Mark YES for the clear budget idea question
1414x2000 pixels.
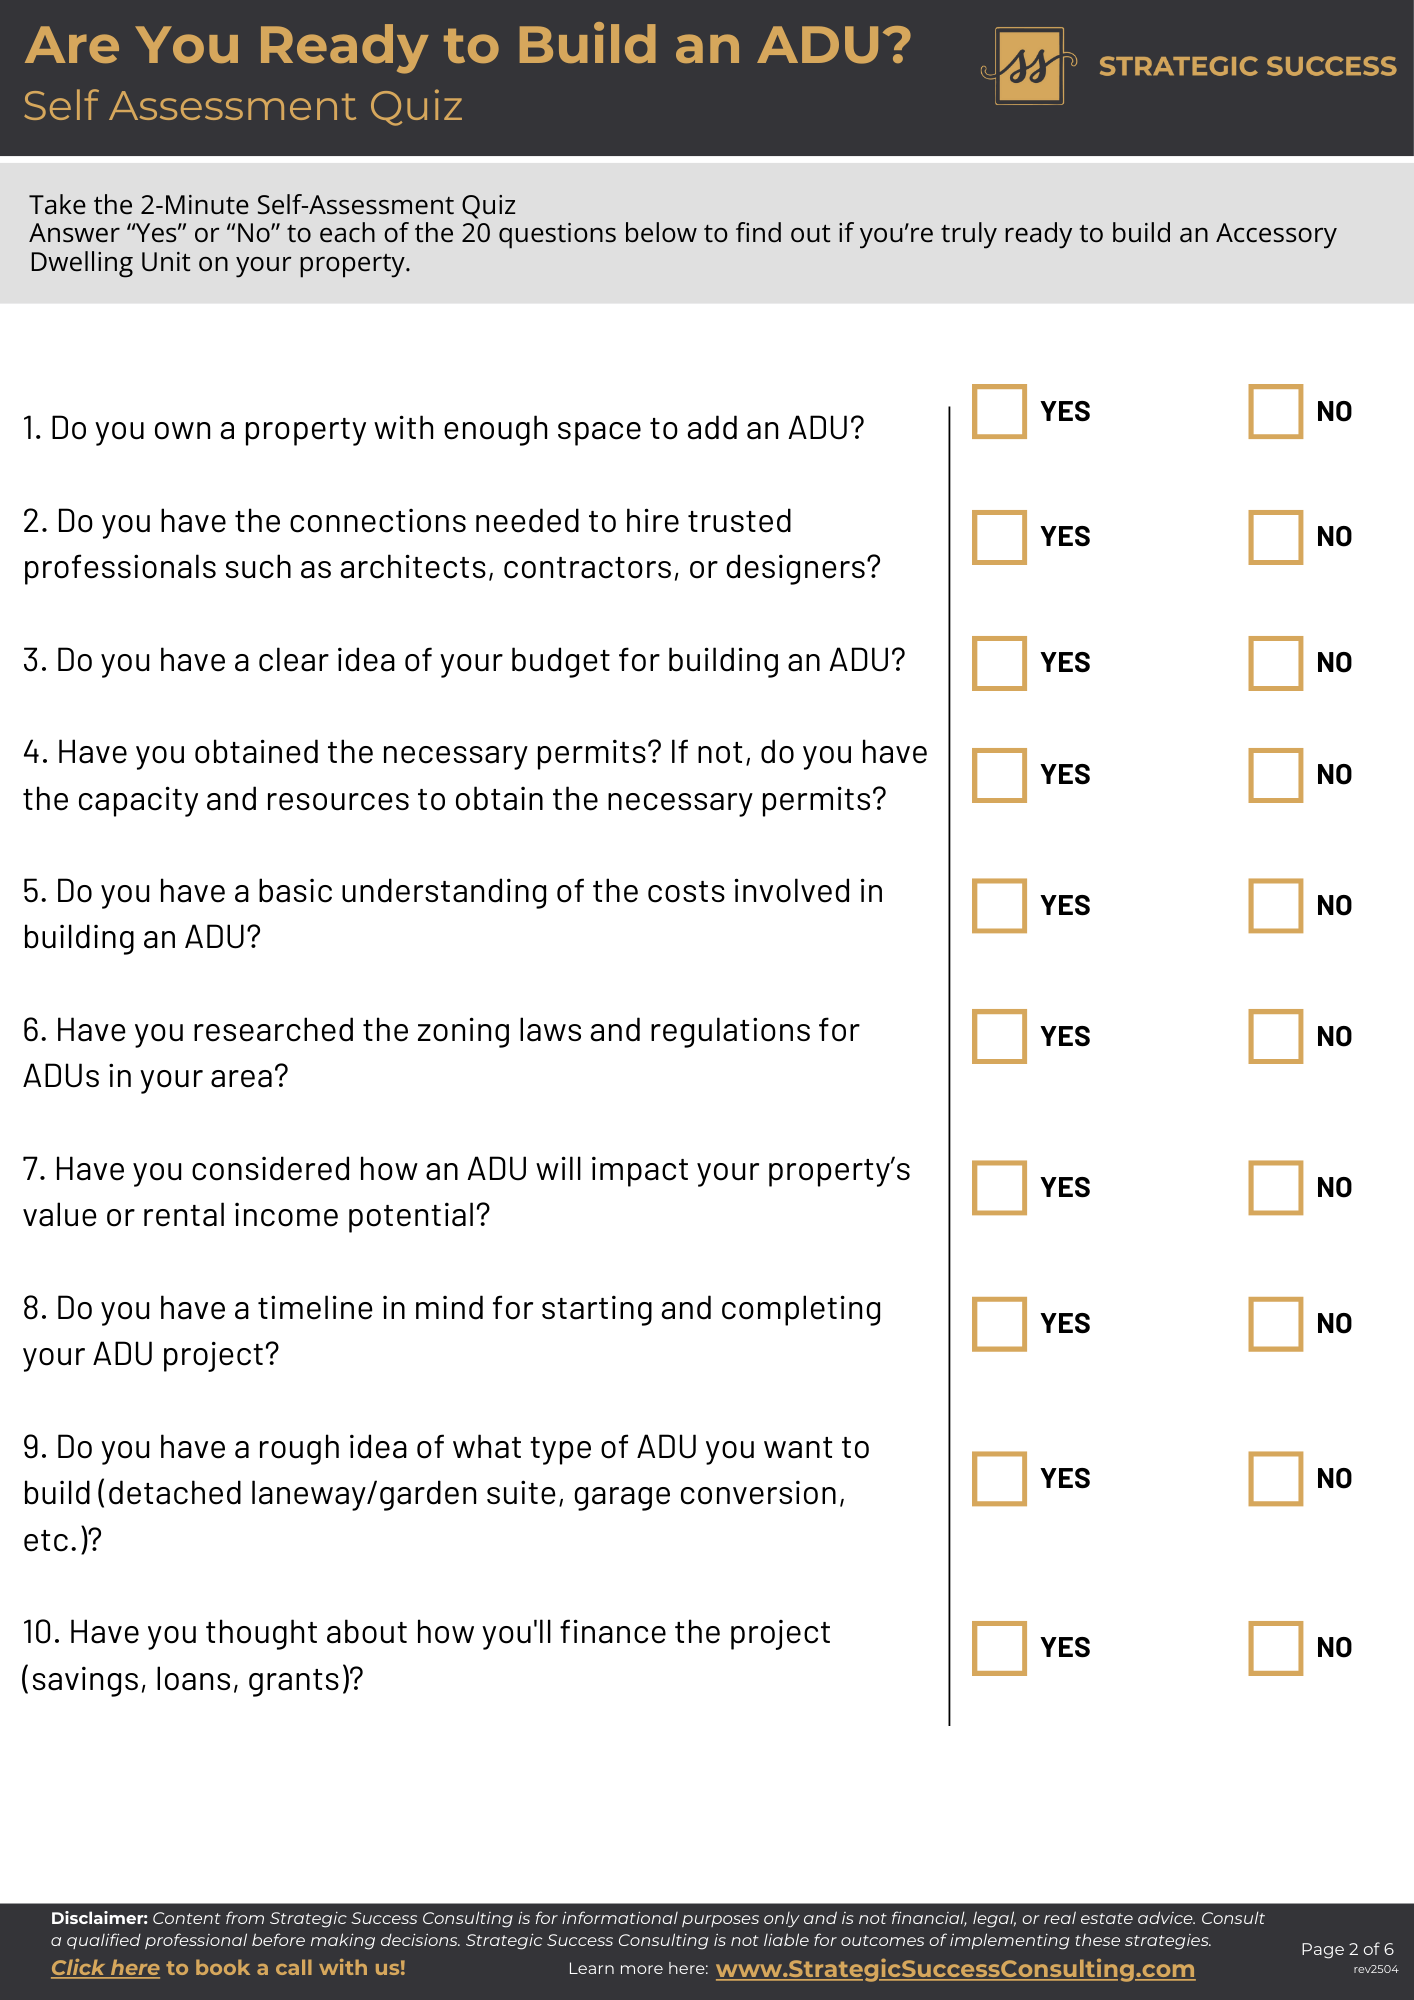(x=999, y=663)
